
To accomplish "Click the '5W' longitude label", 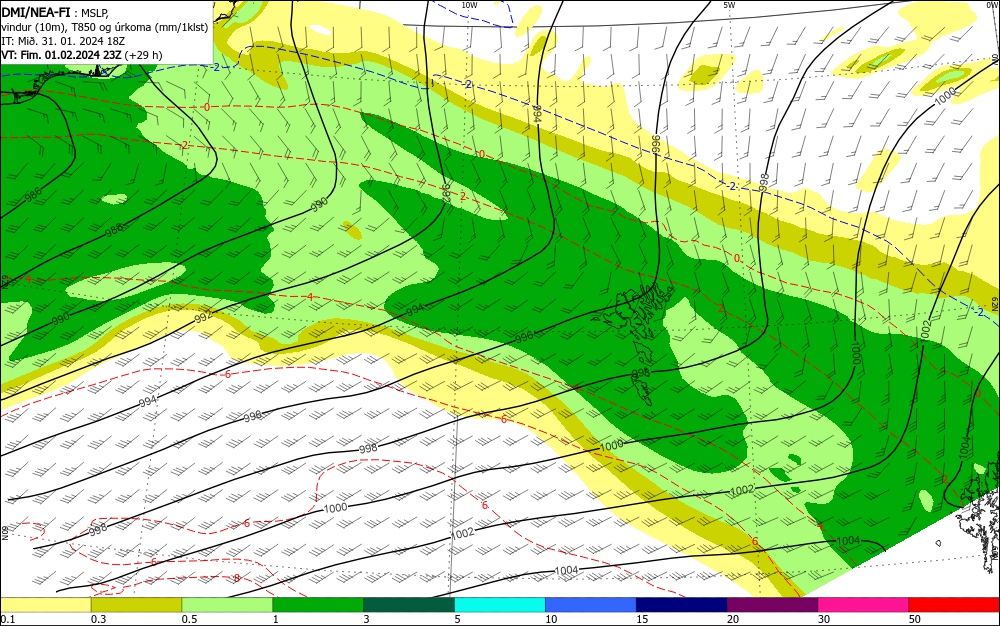I will [730, 5].
